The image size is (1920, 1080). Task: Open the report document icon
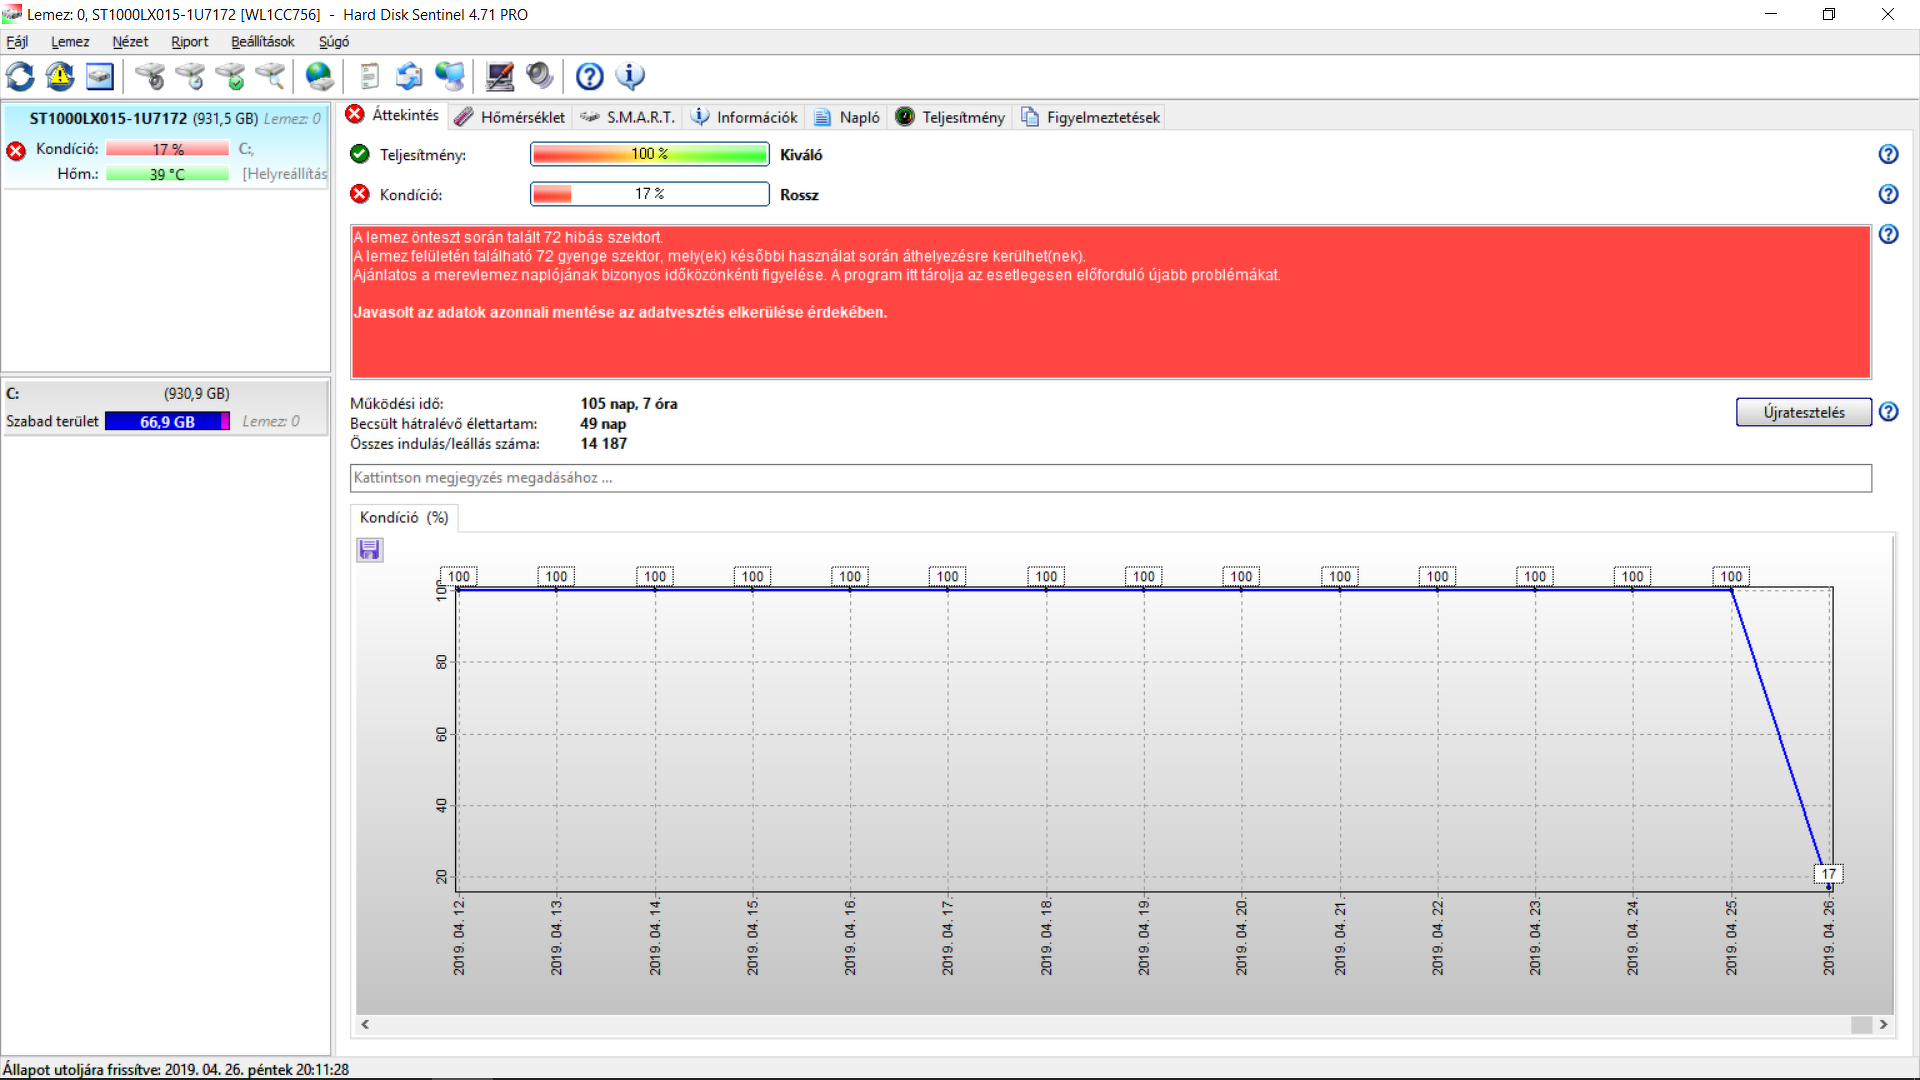[369, 76]
